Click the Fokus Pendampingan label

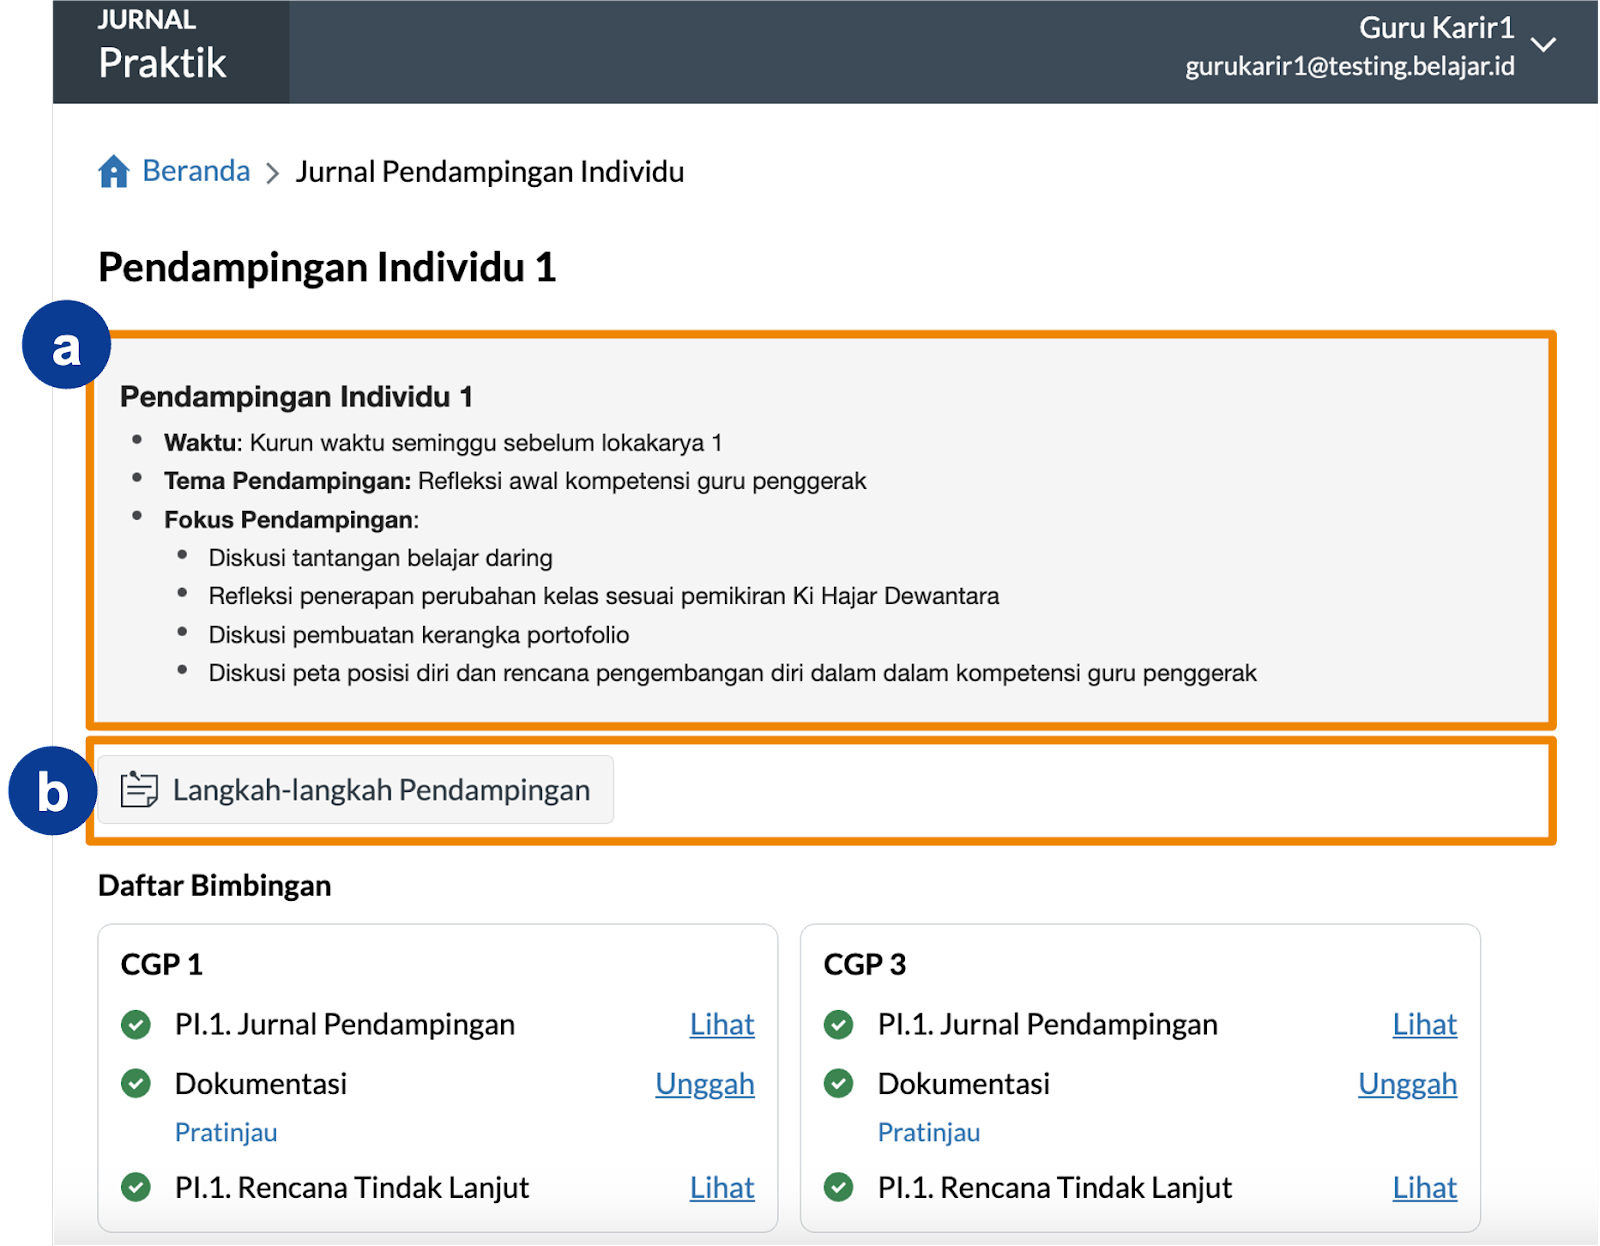coord(291,520)
